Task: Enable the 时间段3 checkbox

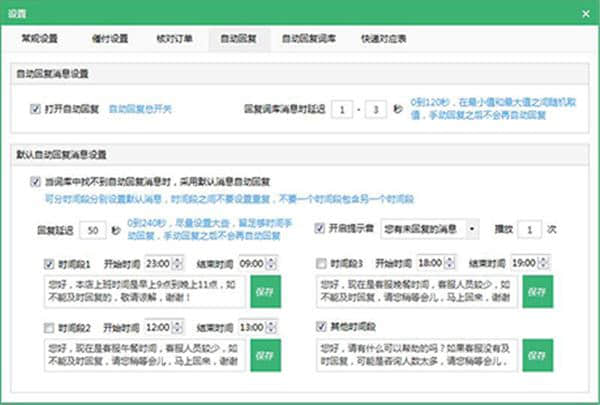Action: tap(320, 264)
